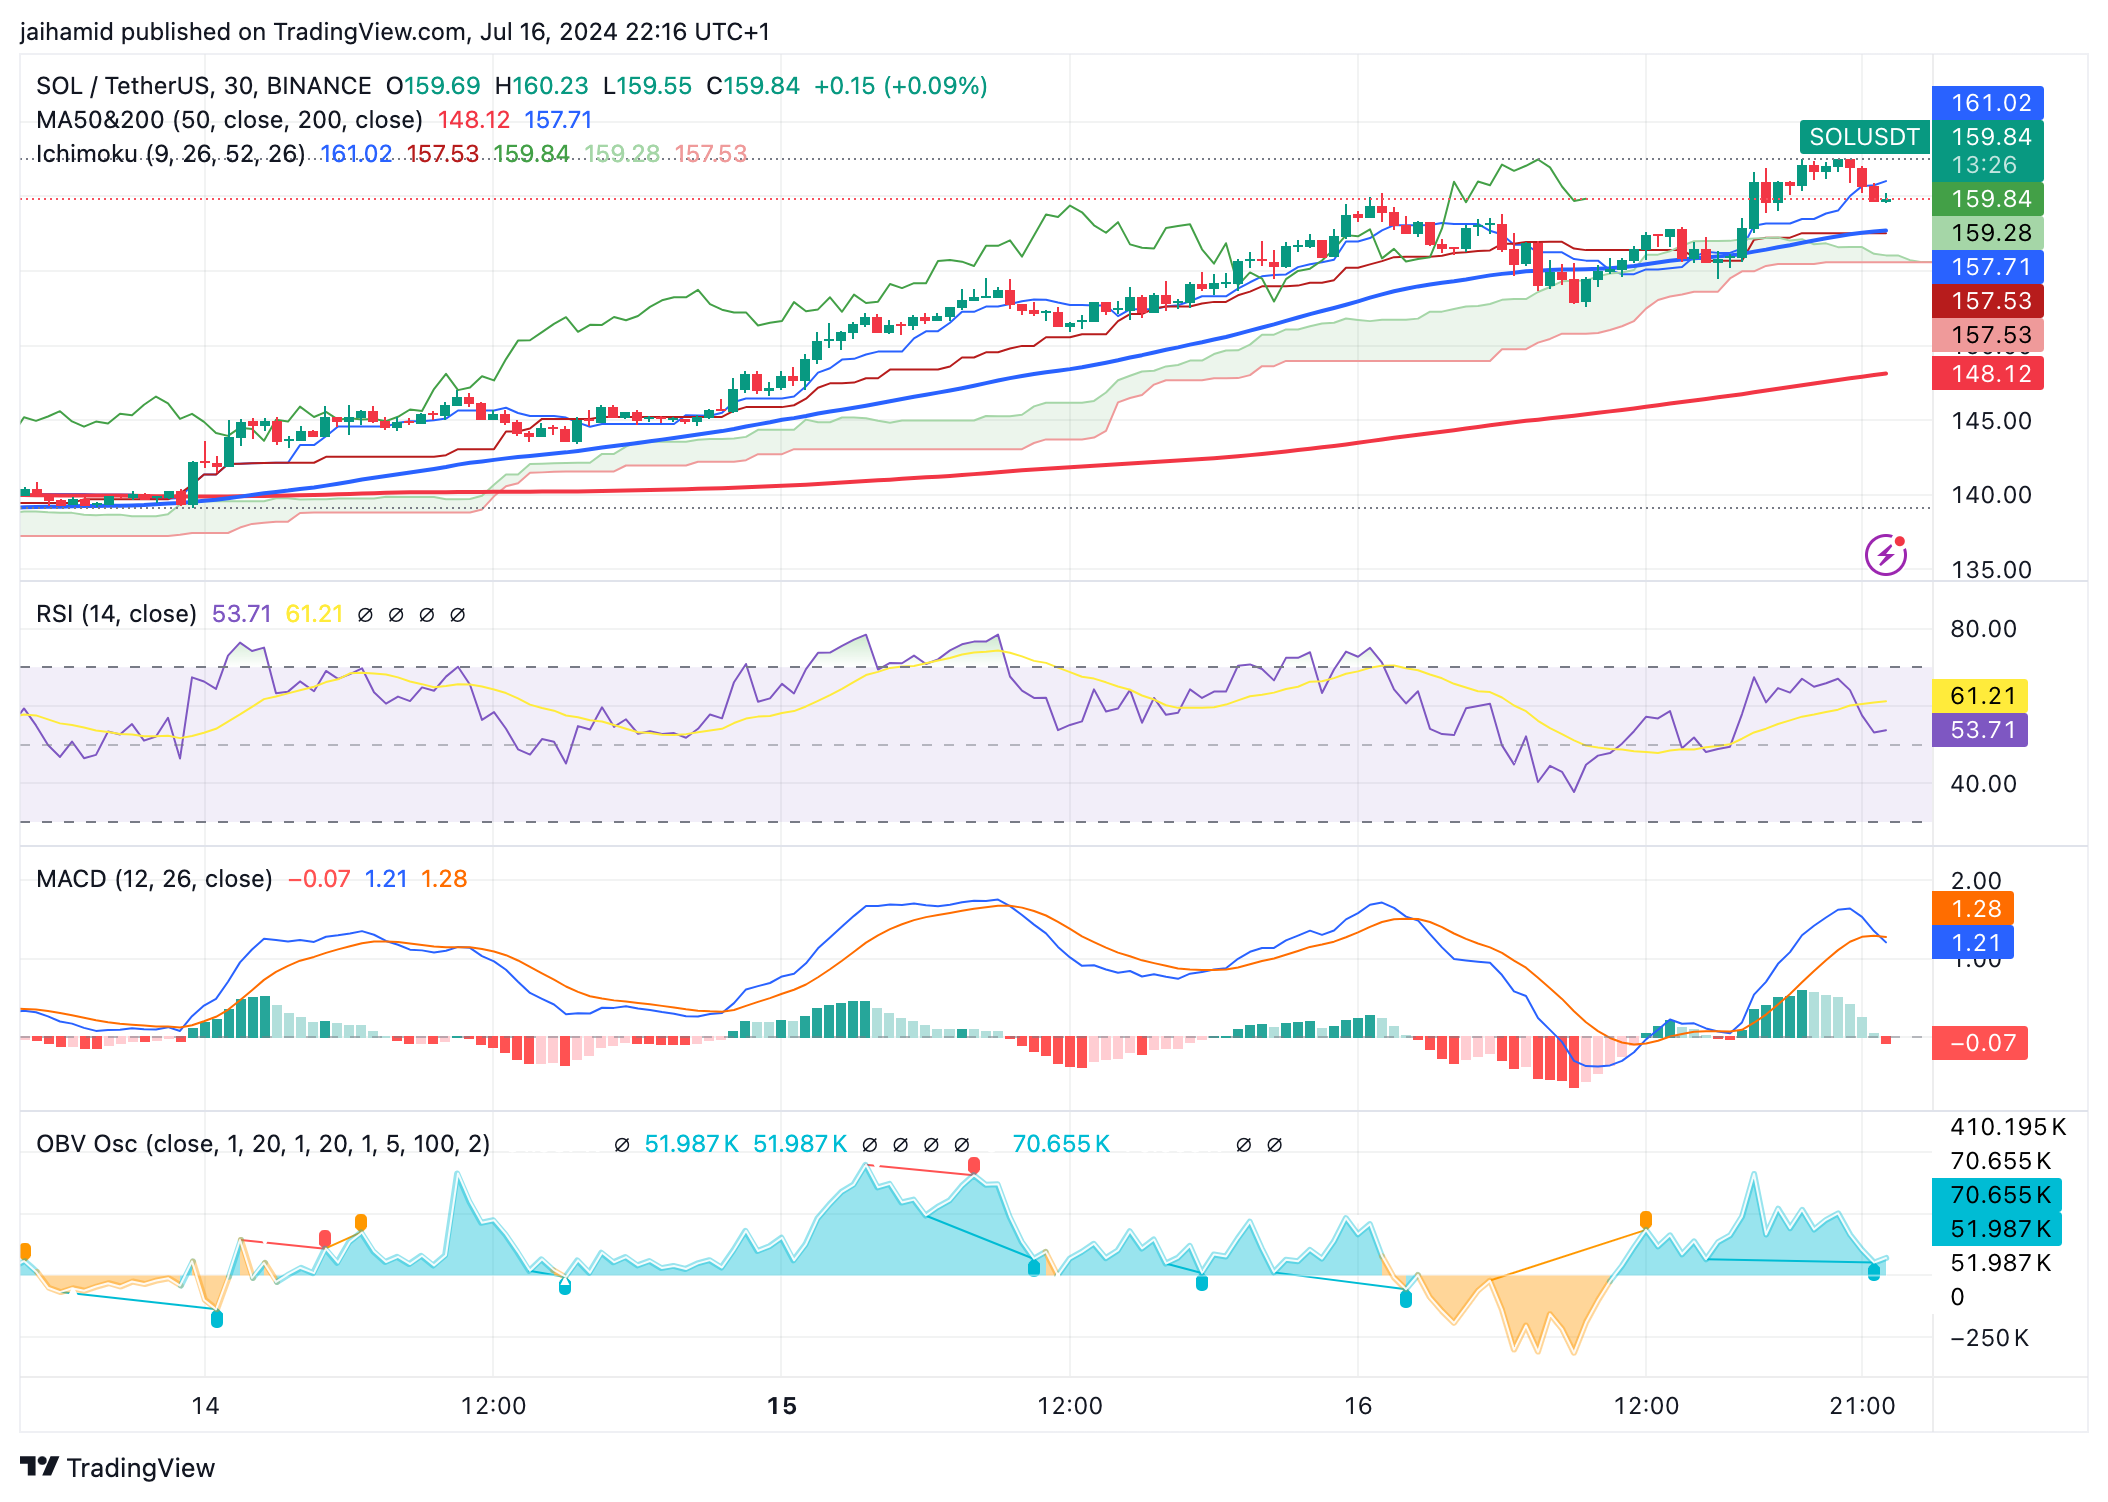Screen dimensions: 2108x1502
Task: Click the 21:00 time axis label
Action: pos(1862,1406)
